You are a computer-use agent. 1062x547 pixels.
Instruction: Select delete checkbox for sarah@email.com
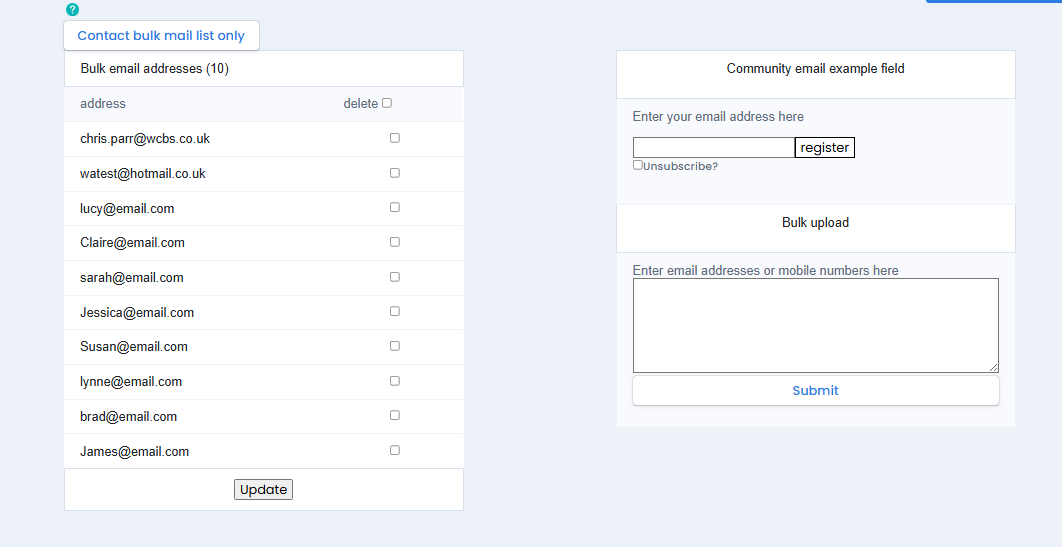pos(395,277)
